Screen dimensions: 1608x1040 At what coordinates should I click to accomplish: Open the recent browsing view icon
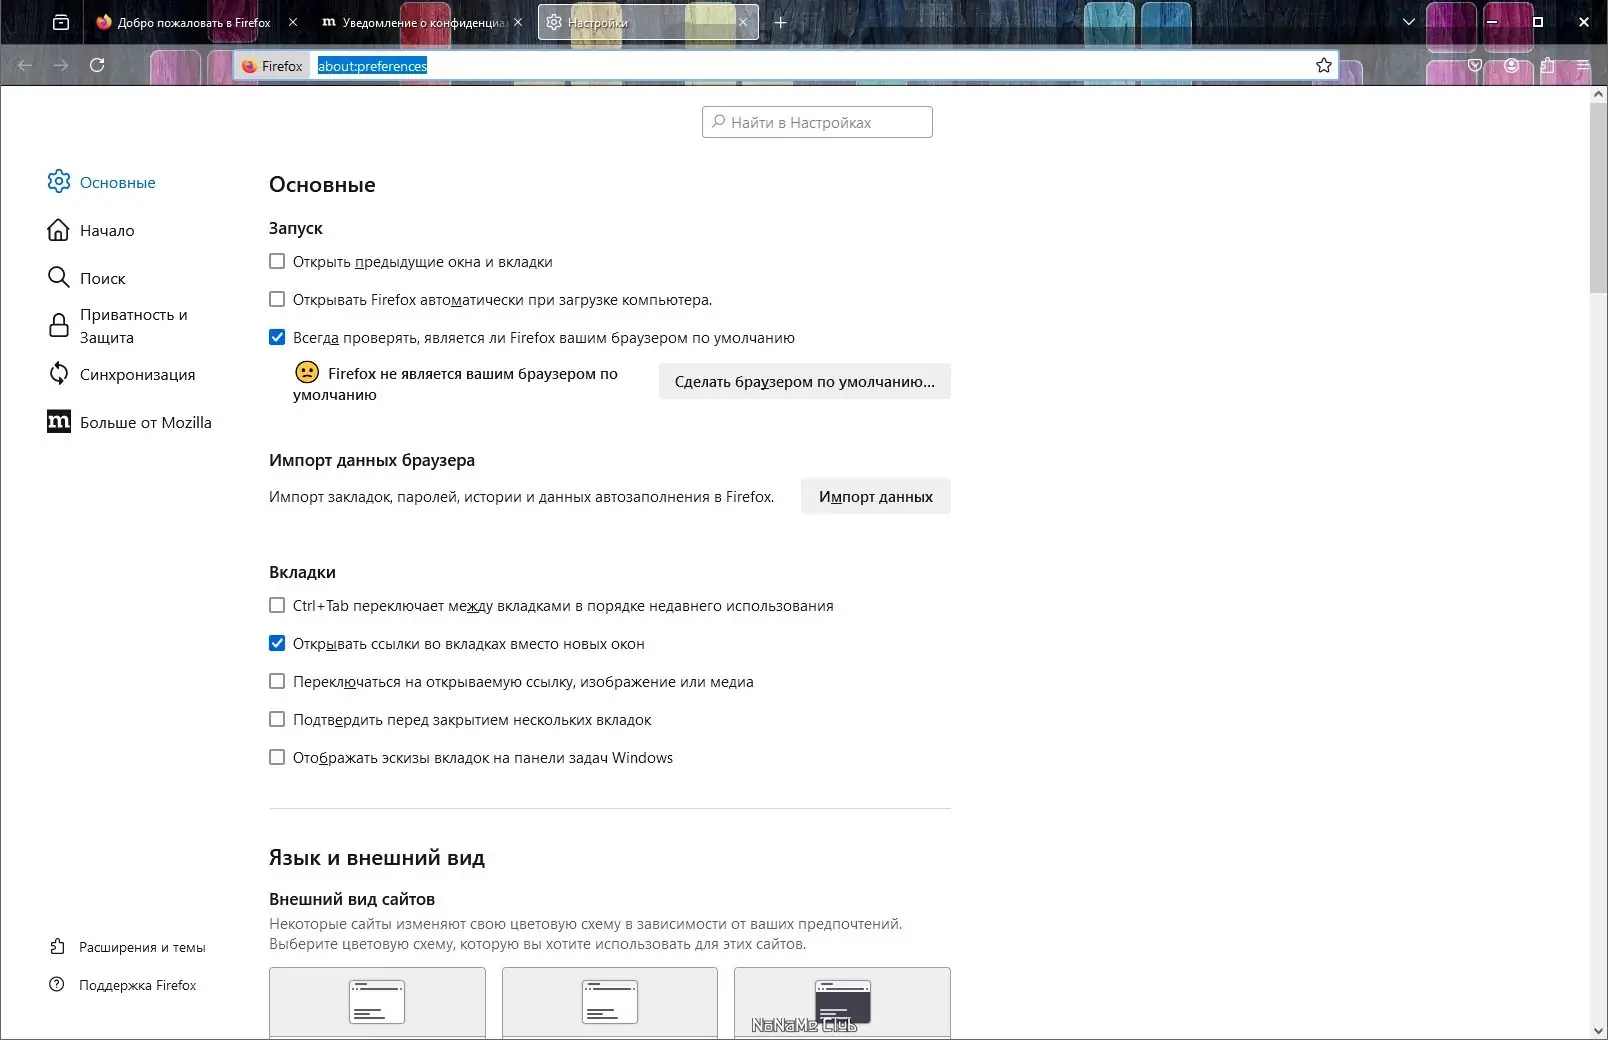[61, 22]
